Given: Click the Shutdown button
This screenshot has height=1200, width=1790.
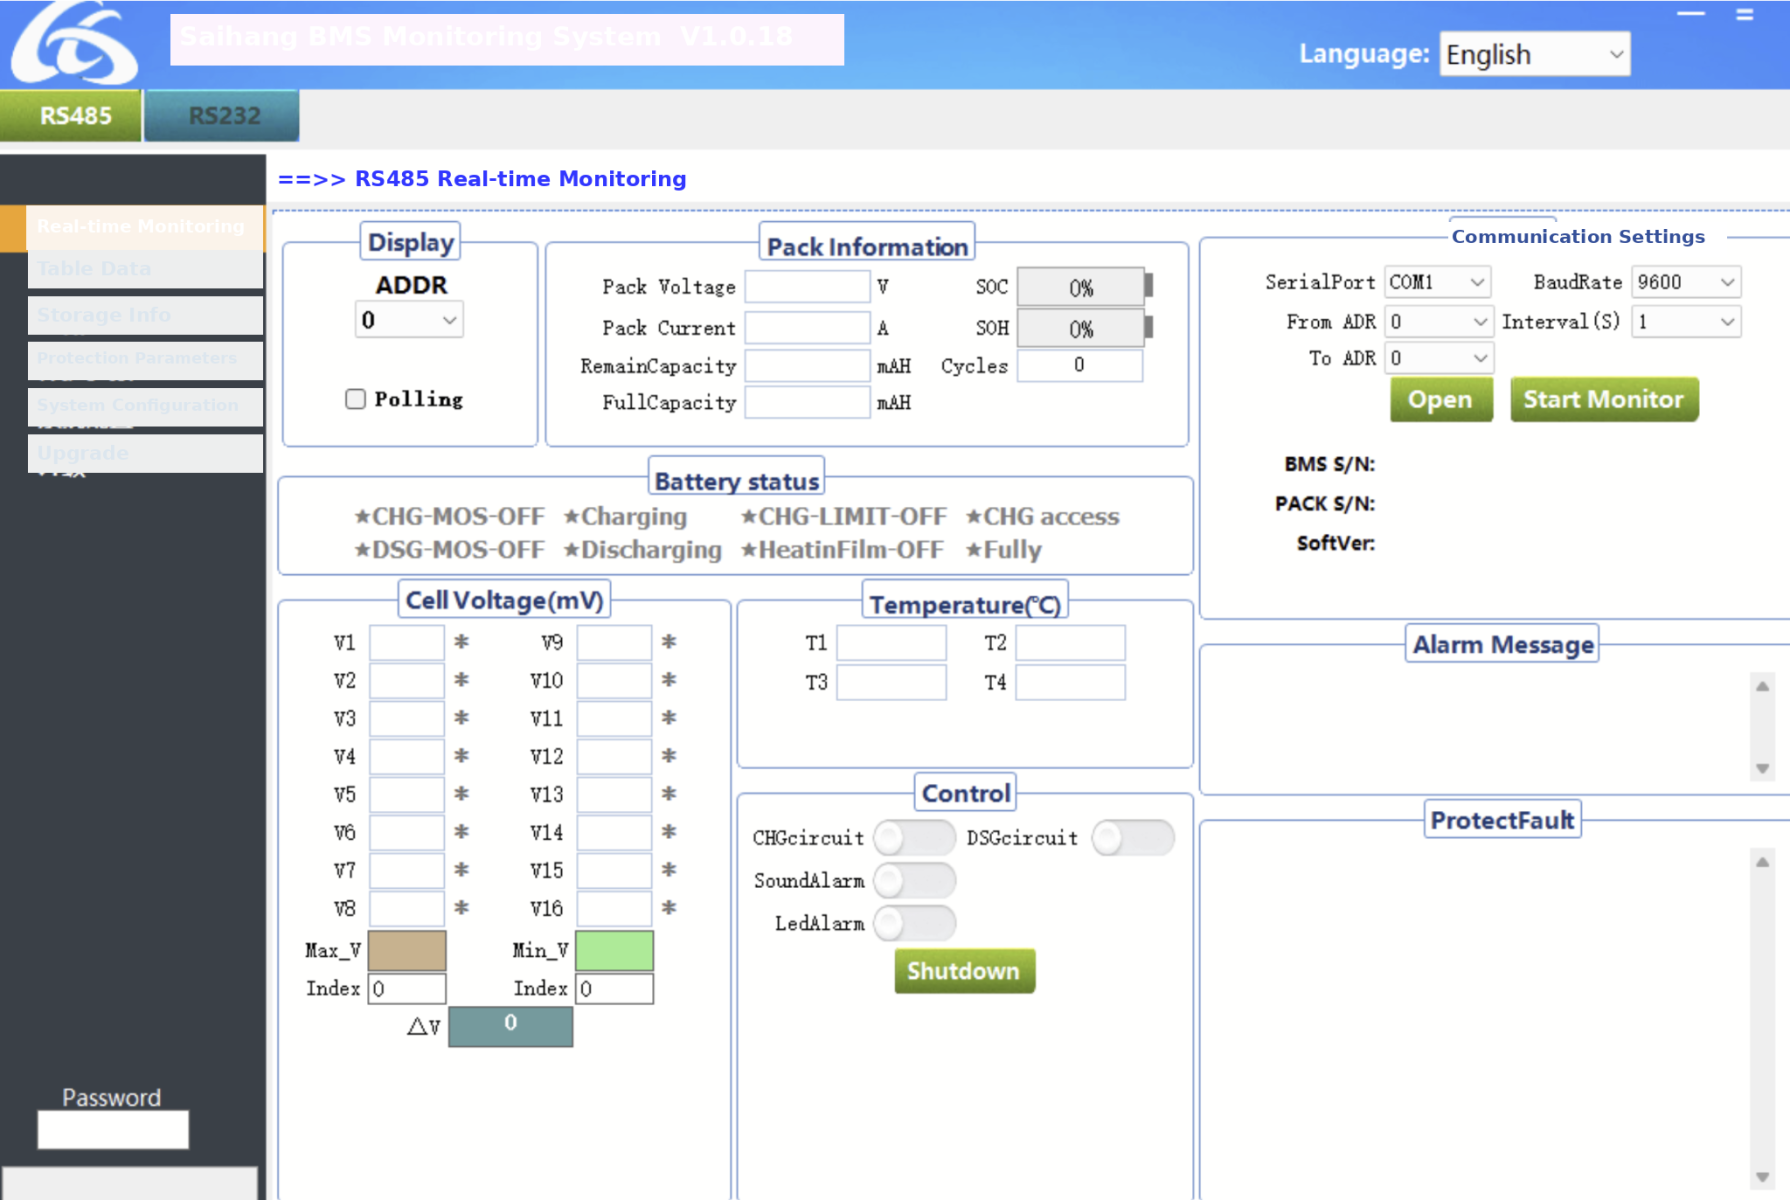Looking at the screenshot, I should coord(964,971).
